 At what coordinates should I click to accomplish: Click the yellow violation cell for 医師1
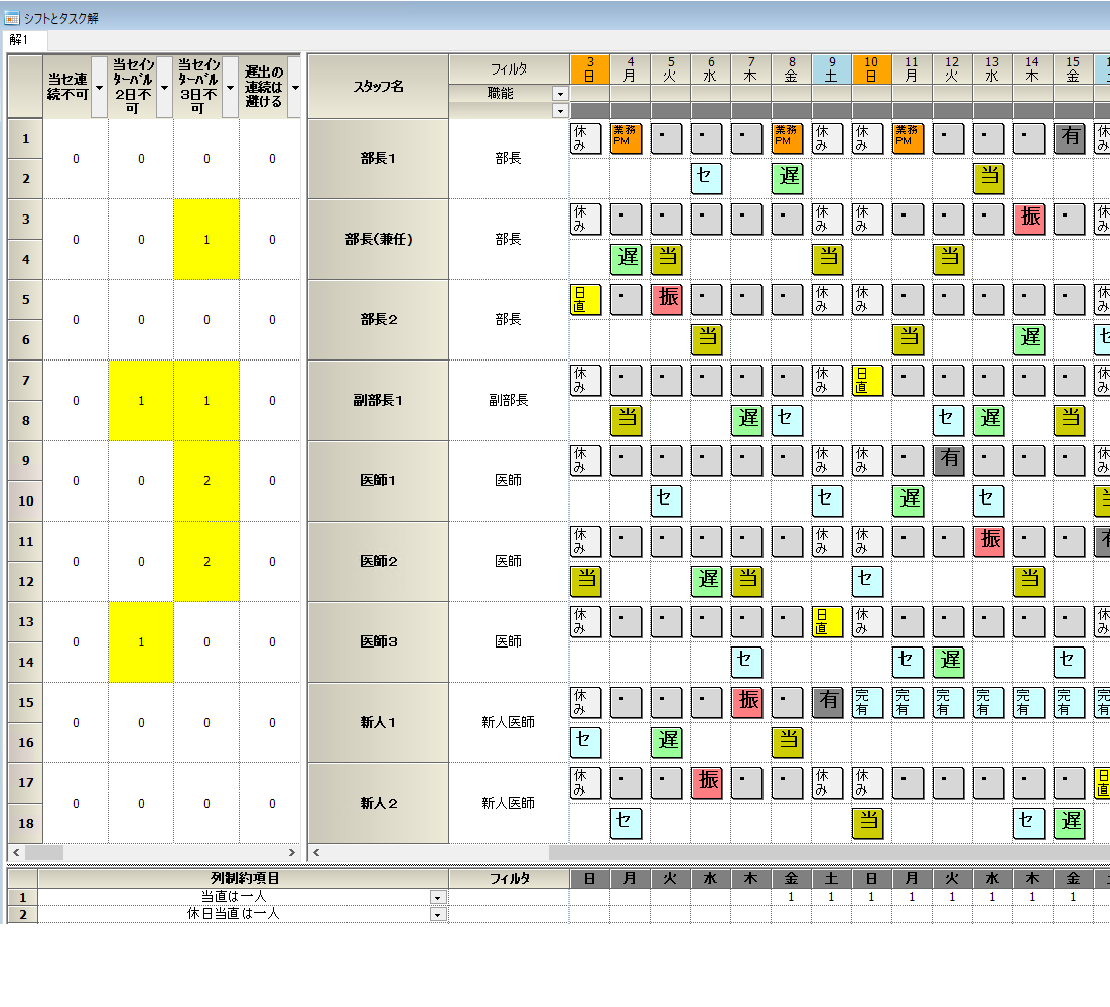click(x=206, y=480)
